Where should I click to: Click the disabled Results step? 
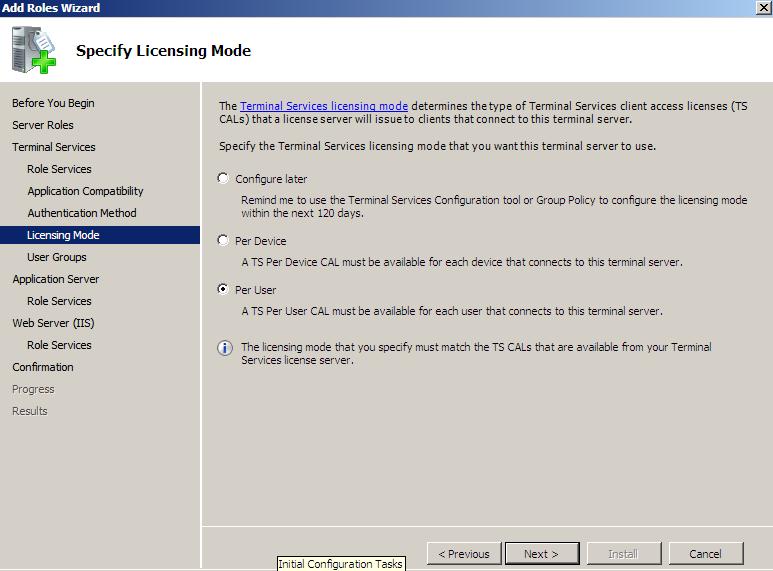point(30,411)
